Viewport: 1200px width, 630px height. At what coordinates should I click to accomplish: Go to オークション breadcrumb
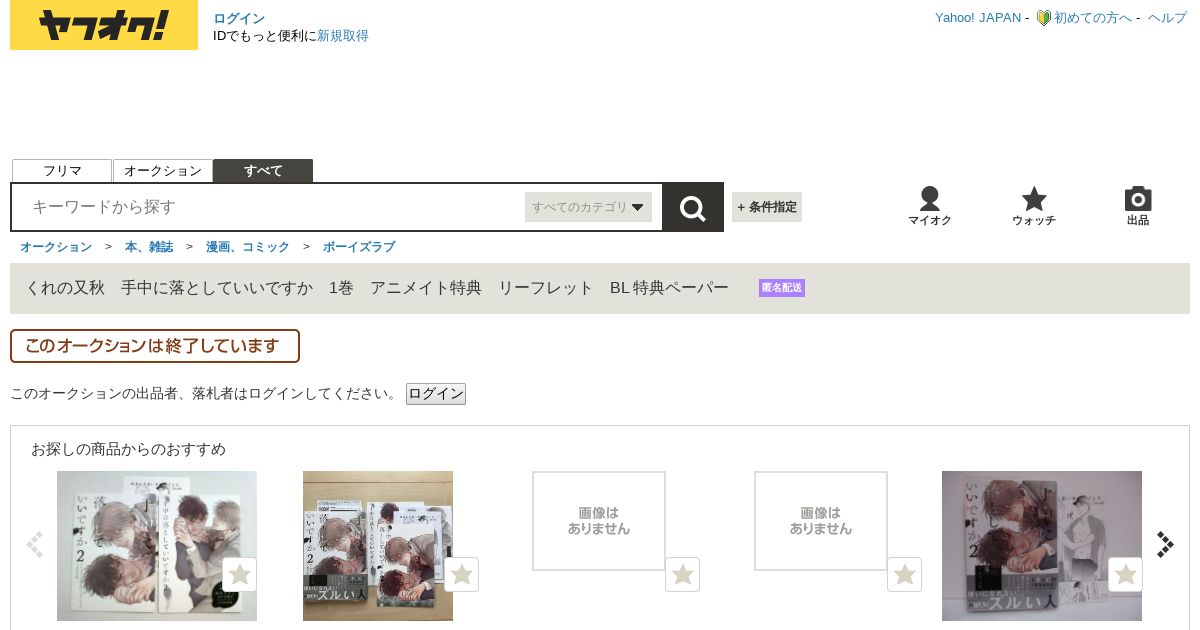56,247
